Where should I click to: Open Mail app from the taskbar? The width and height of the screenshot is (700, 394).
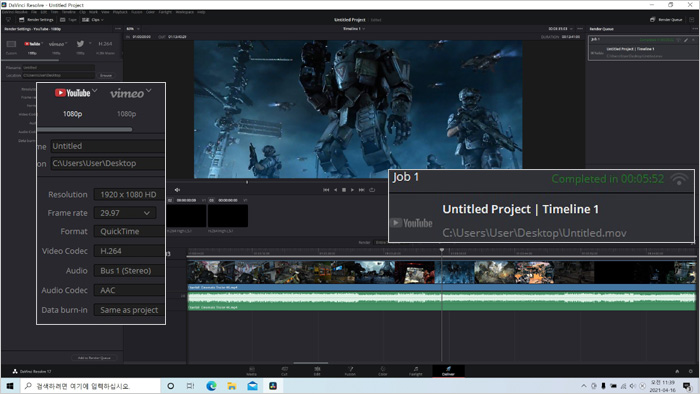click(252, 386)
